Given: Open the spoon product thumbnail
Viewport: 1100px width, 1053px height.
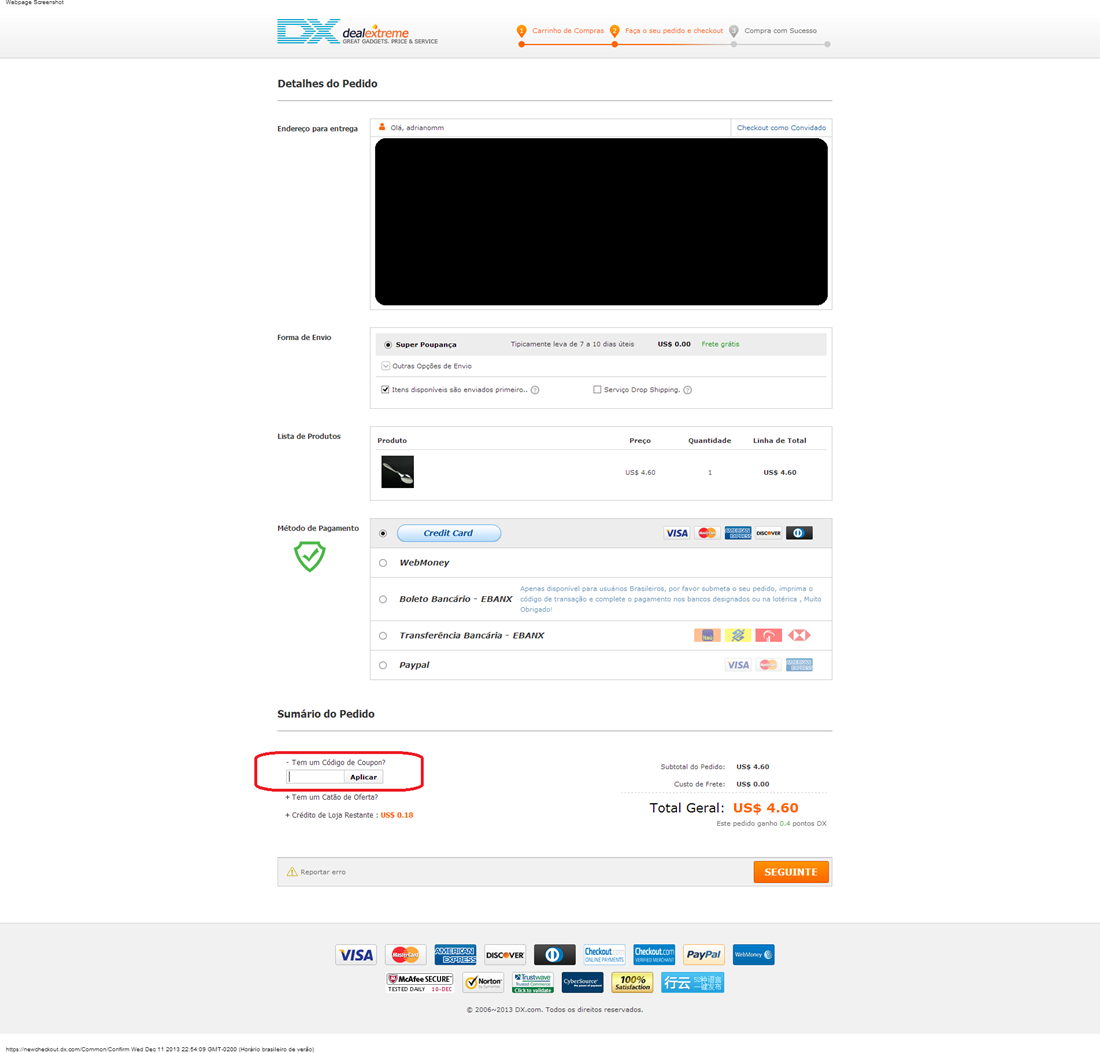Looking at the screenshot, I should (398, 471).
